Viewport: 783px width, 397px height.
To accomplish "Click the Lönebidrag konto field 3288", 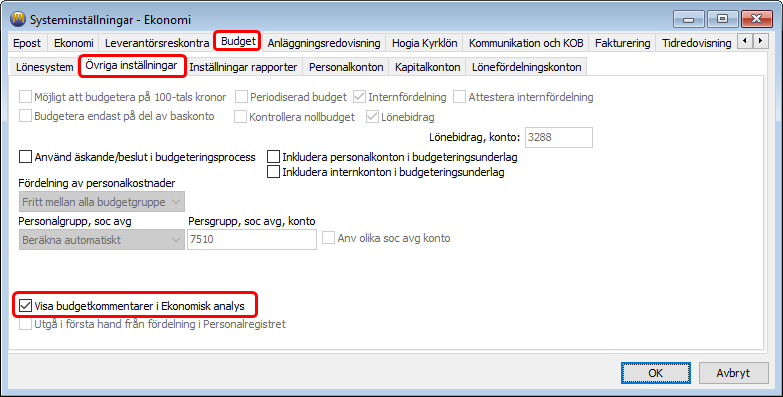I will tap(559, 137).
